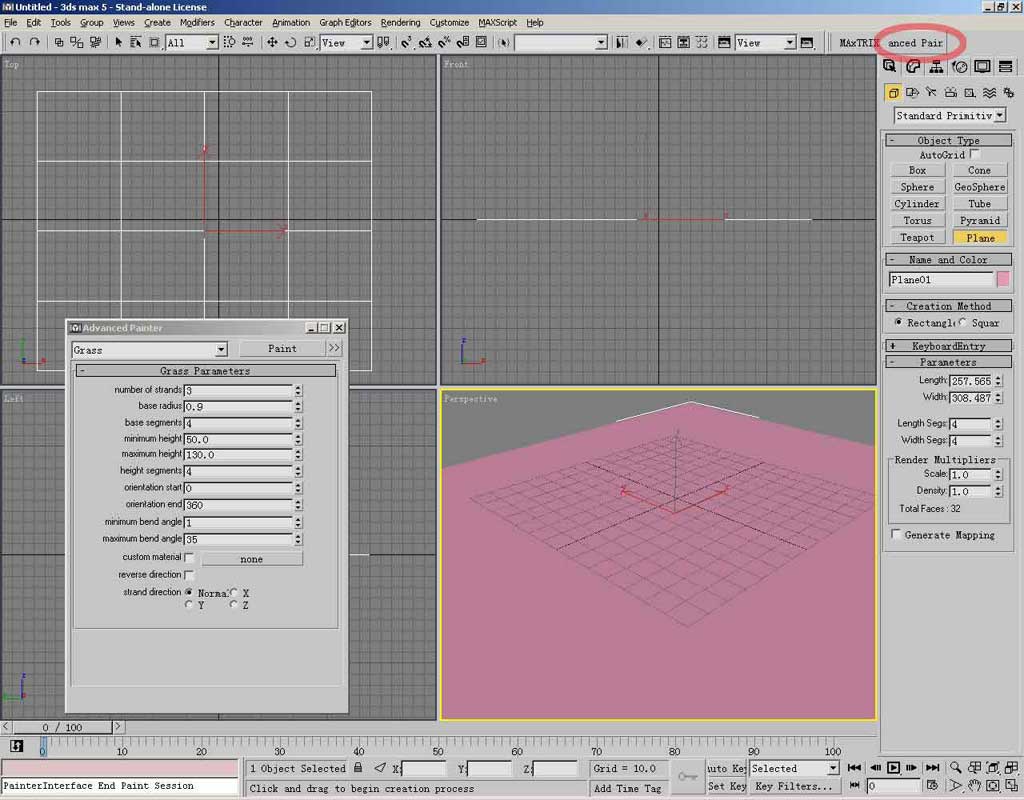1024x800 pixels.
Task: Open the Rendering menu
Action: 400,22
